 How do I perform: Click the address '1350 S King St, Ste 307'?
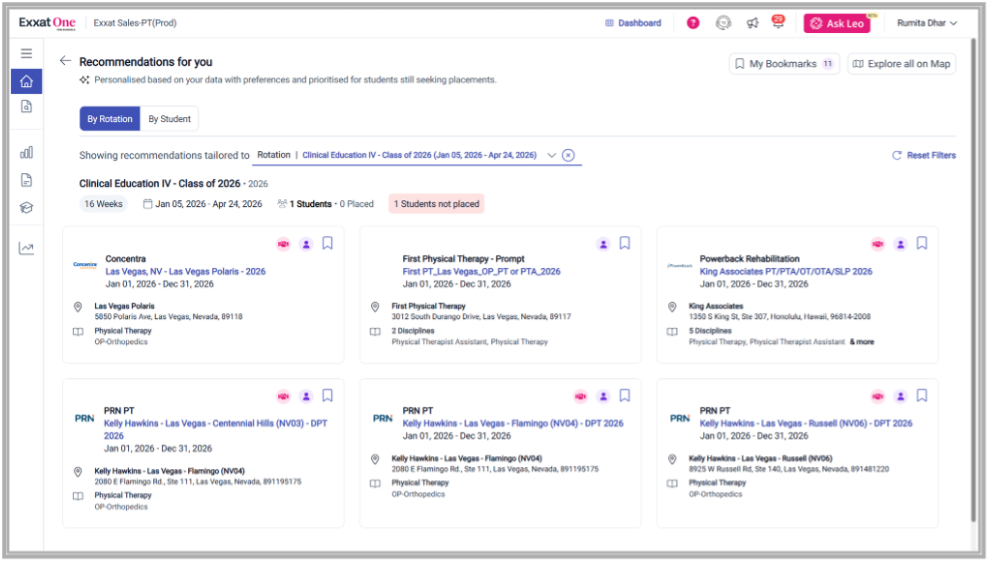pos(780,317)
